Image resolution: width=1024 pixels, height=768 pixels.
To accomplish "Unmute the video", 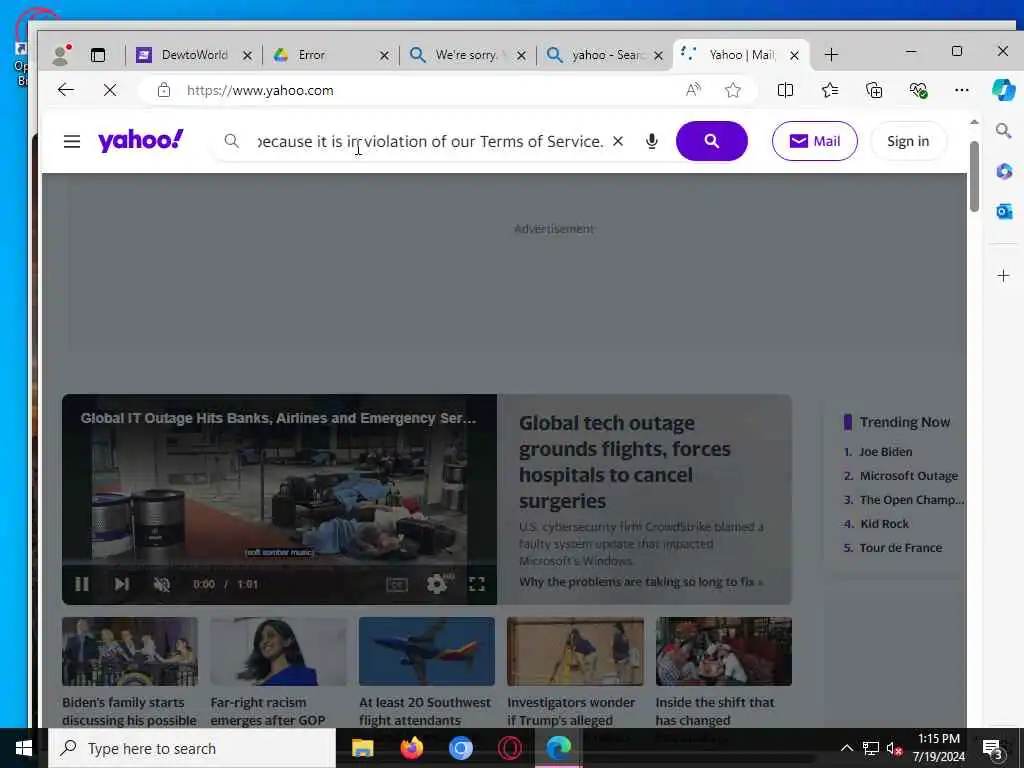I will tap(161, 584).
